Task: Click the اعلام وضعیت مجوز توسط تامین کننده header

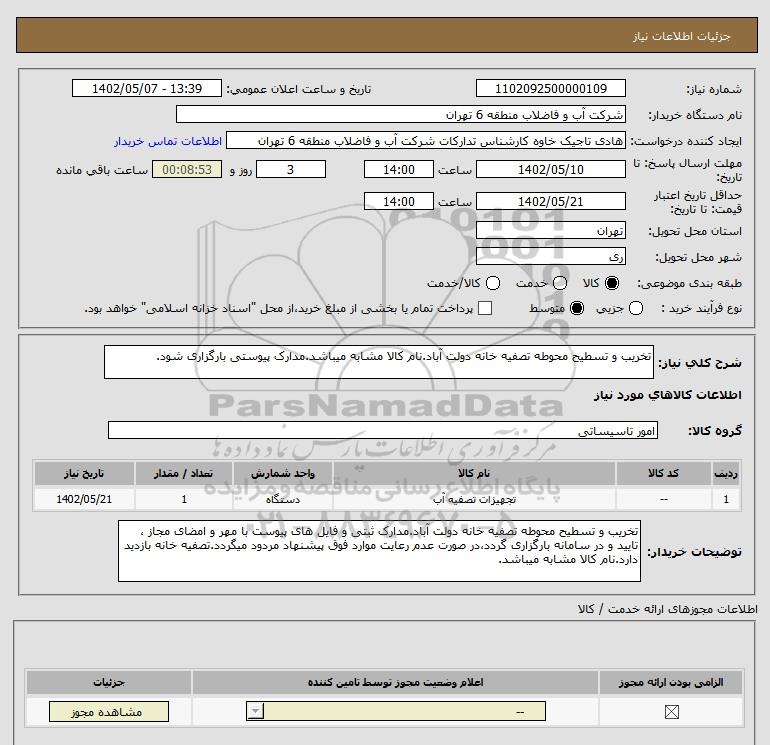Action: pyautogui.click(x=396, y=683)
